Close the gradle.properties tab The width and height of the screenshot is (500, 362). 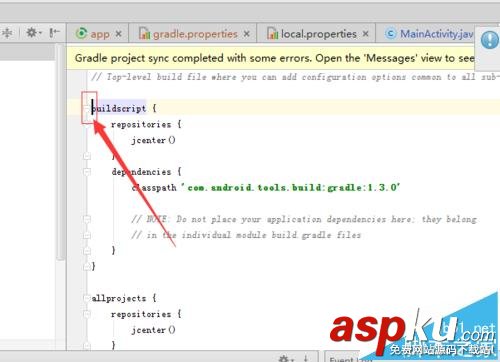(246, 34)
